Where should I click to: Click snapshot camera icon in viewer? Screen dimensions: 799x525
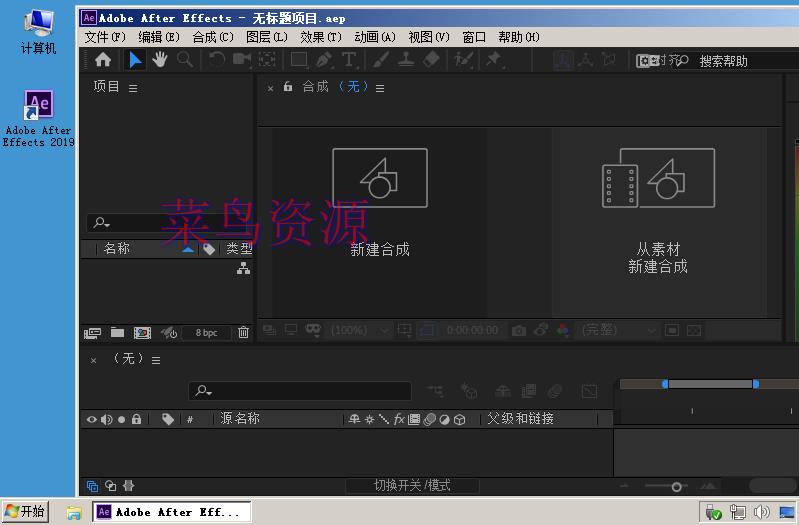(519, 331)
